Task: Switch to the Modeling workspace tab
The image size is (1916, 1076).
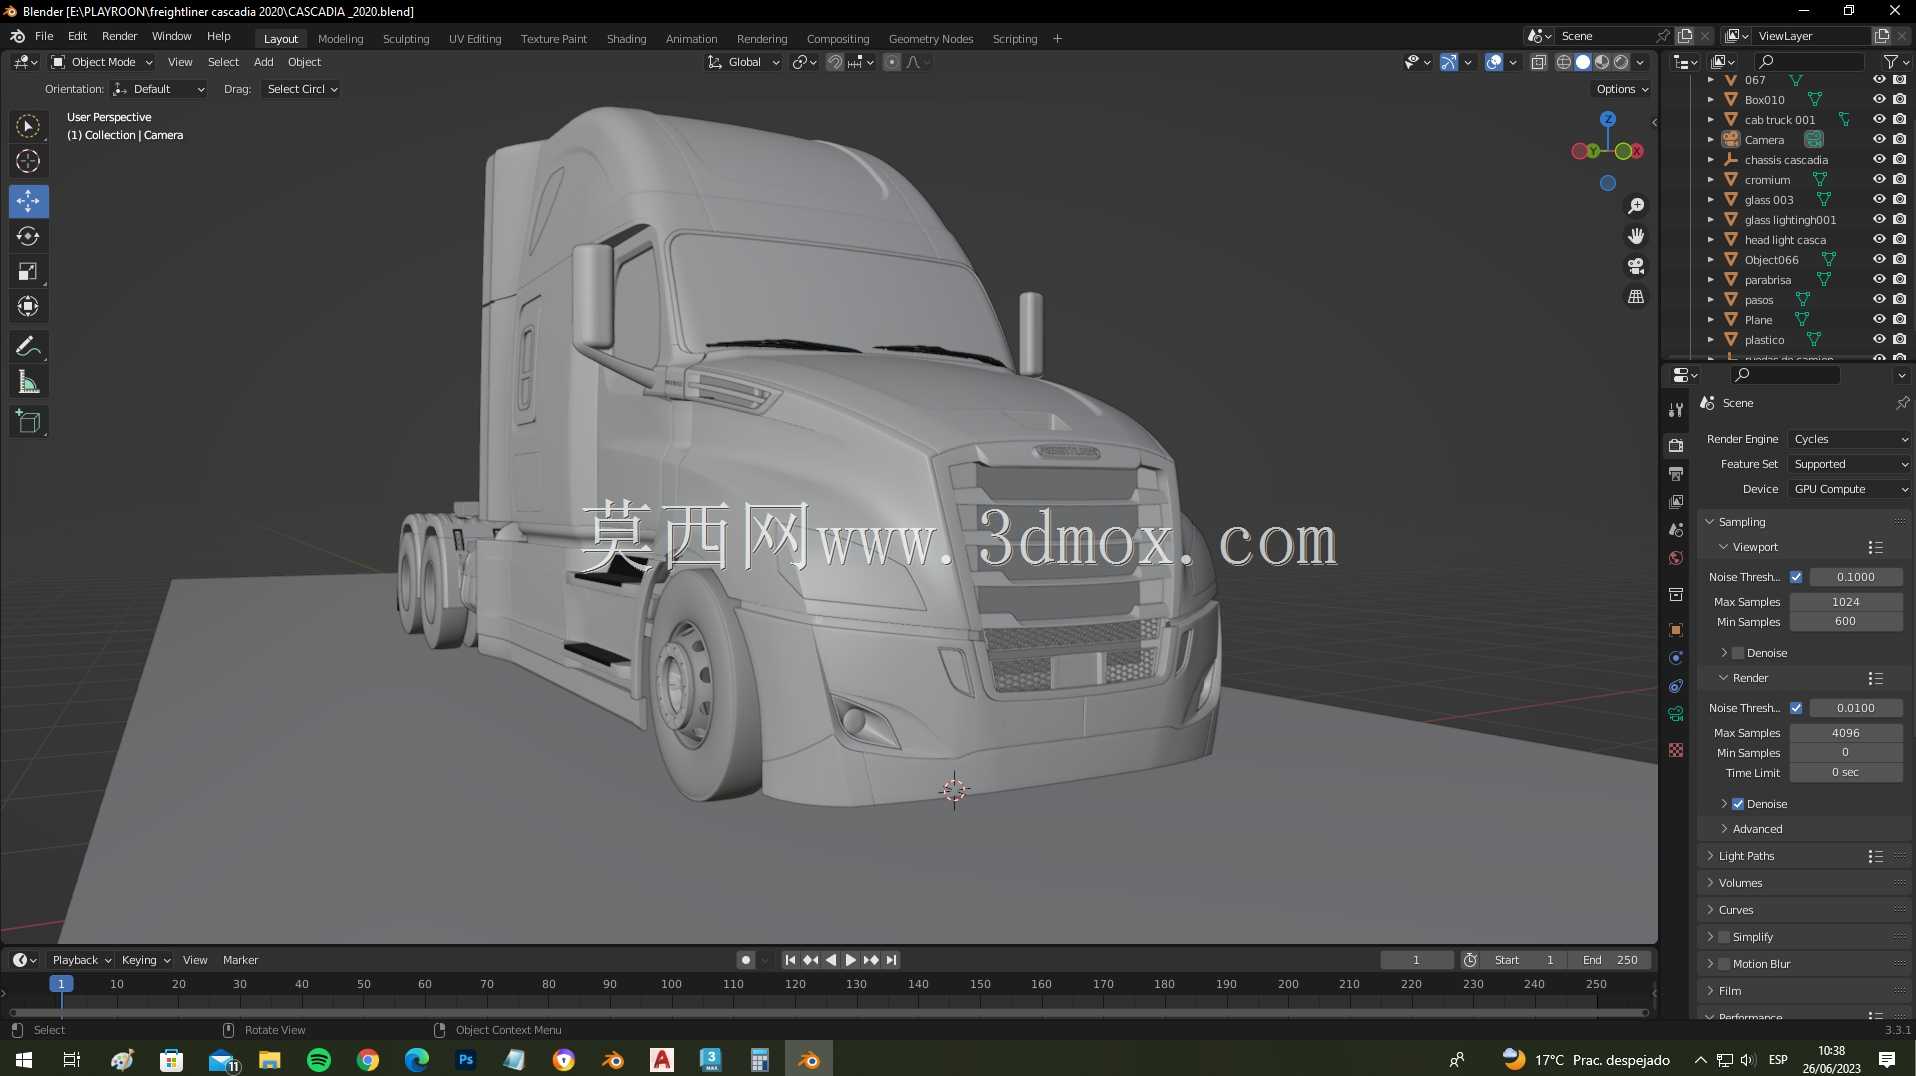Action: pos(340,39)
